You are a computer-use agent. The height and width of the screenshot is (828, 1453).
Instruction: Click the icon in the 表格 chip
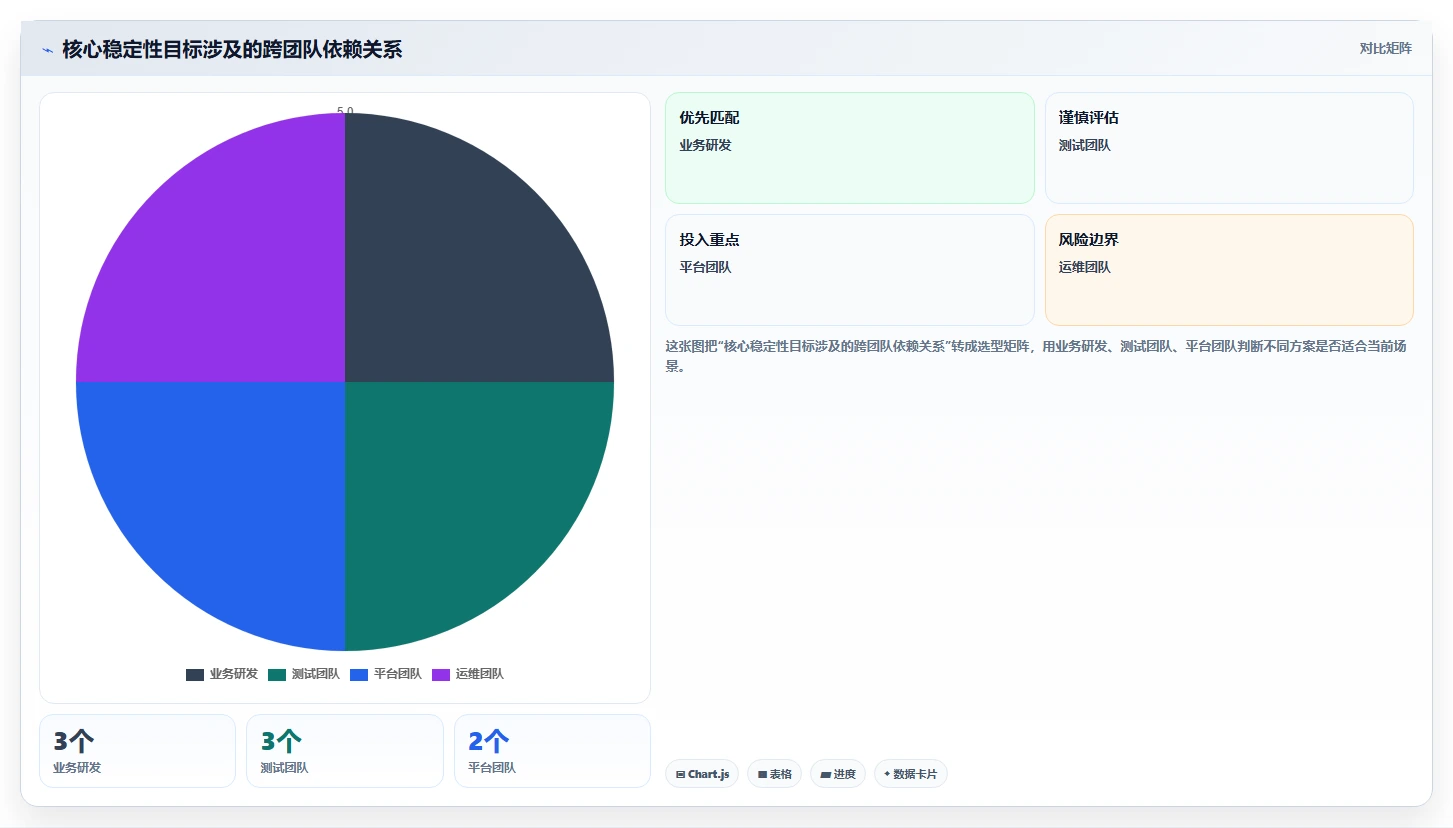tap(762, 774)
